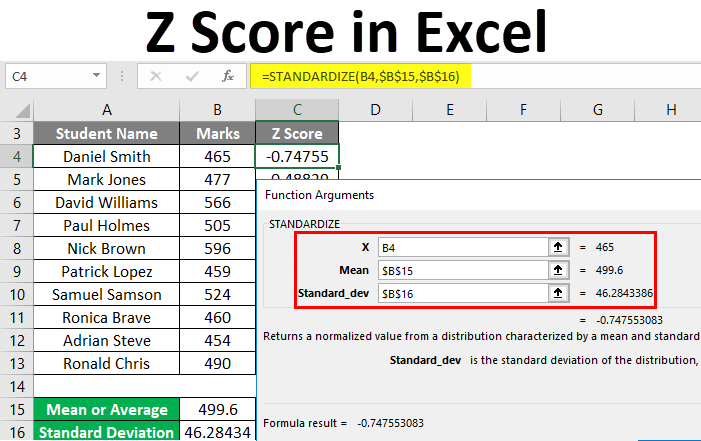The width and height of the screenshot is (701, 441).
Task: Click the X argument input field B4
Action: click(463, 247)
